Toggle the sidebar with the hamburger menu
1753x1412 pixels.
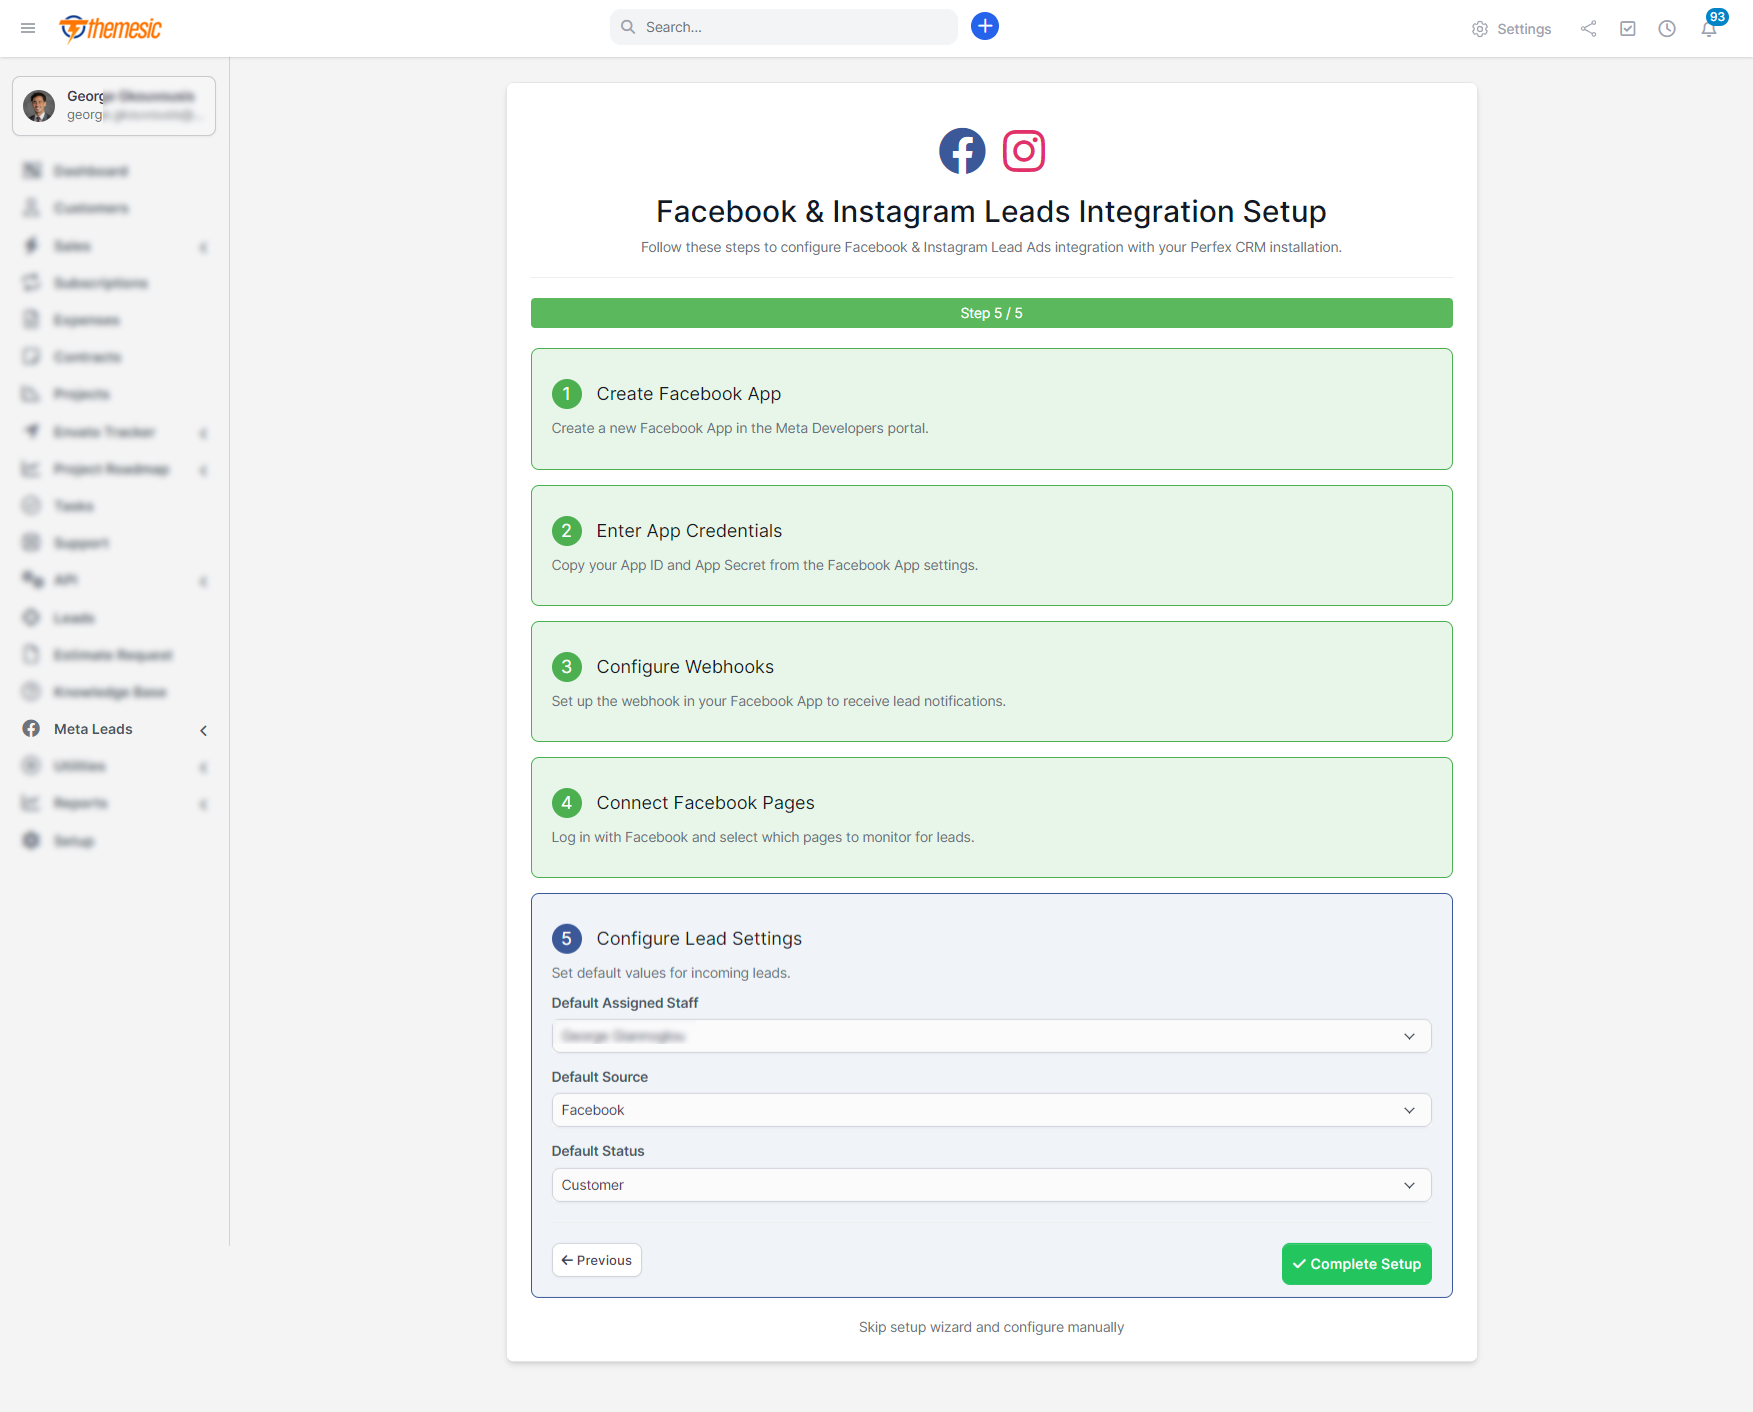[x=28, y=28]
